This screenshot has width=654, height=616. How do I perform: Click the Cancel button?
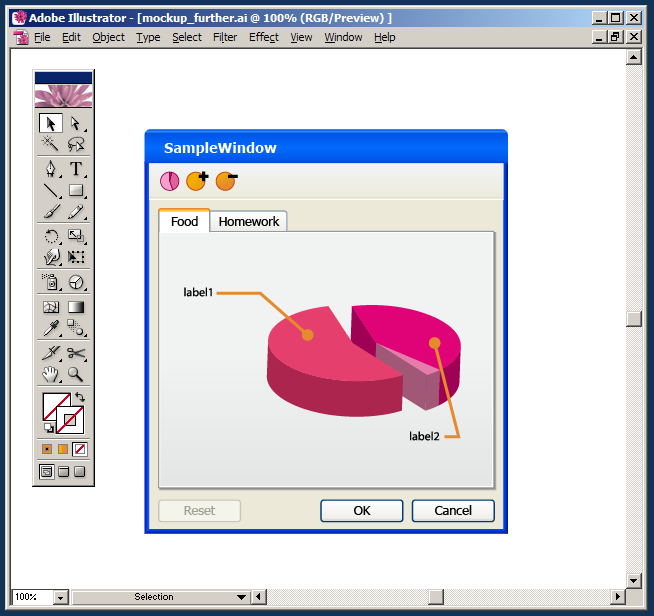pos(453,511)
